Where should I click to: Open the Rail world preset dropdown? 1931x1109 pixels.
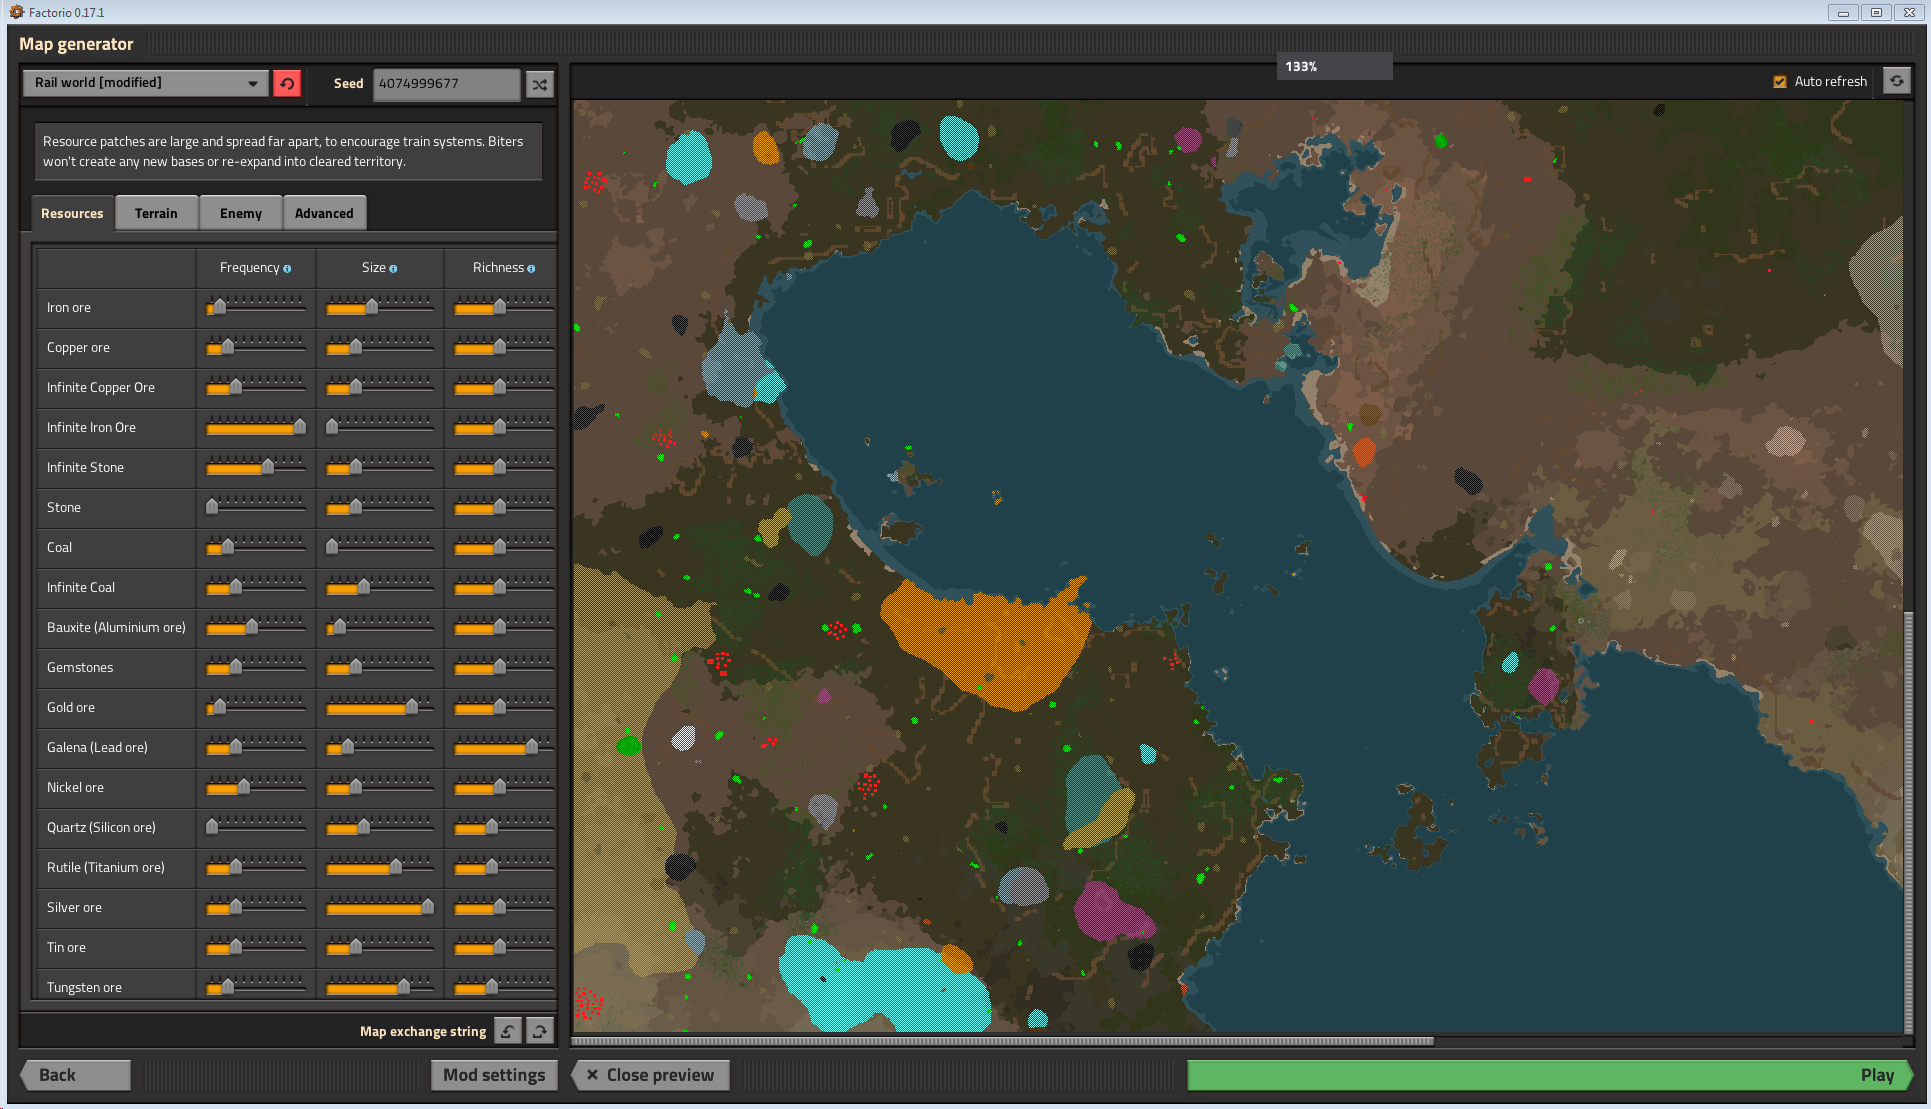click(146, 83)
